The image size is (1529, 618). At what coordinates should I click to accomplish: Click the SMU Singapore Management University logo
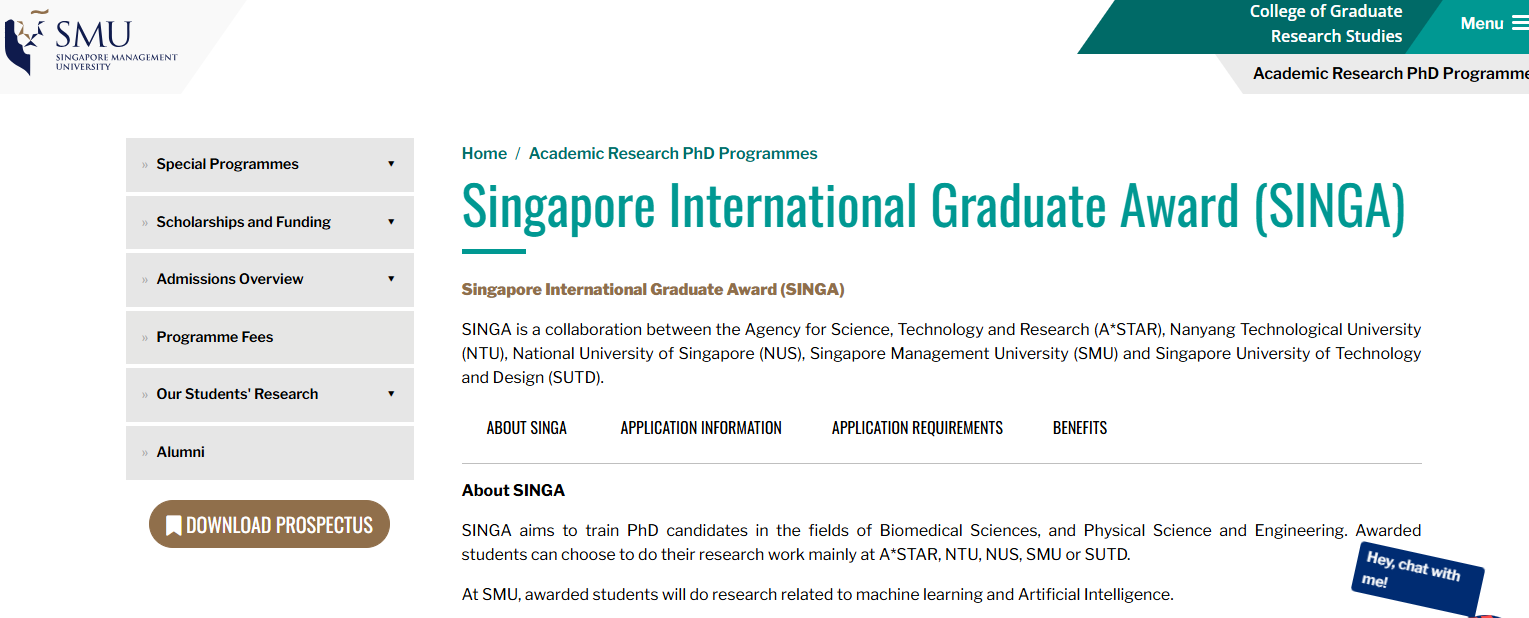tap(91, 41)
